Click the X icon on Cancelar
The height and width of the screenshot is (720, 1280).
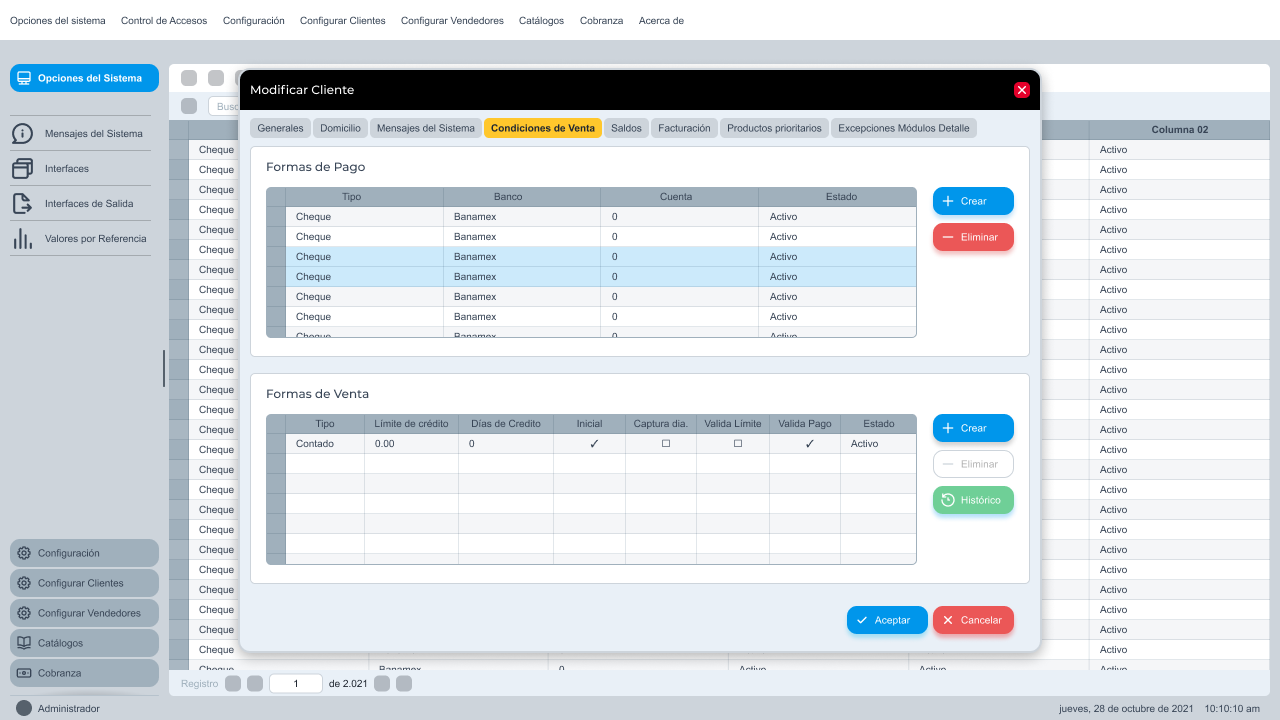pos(948,620)
